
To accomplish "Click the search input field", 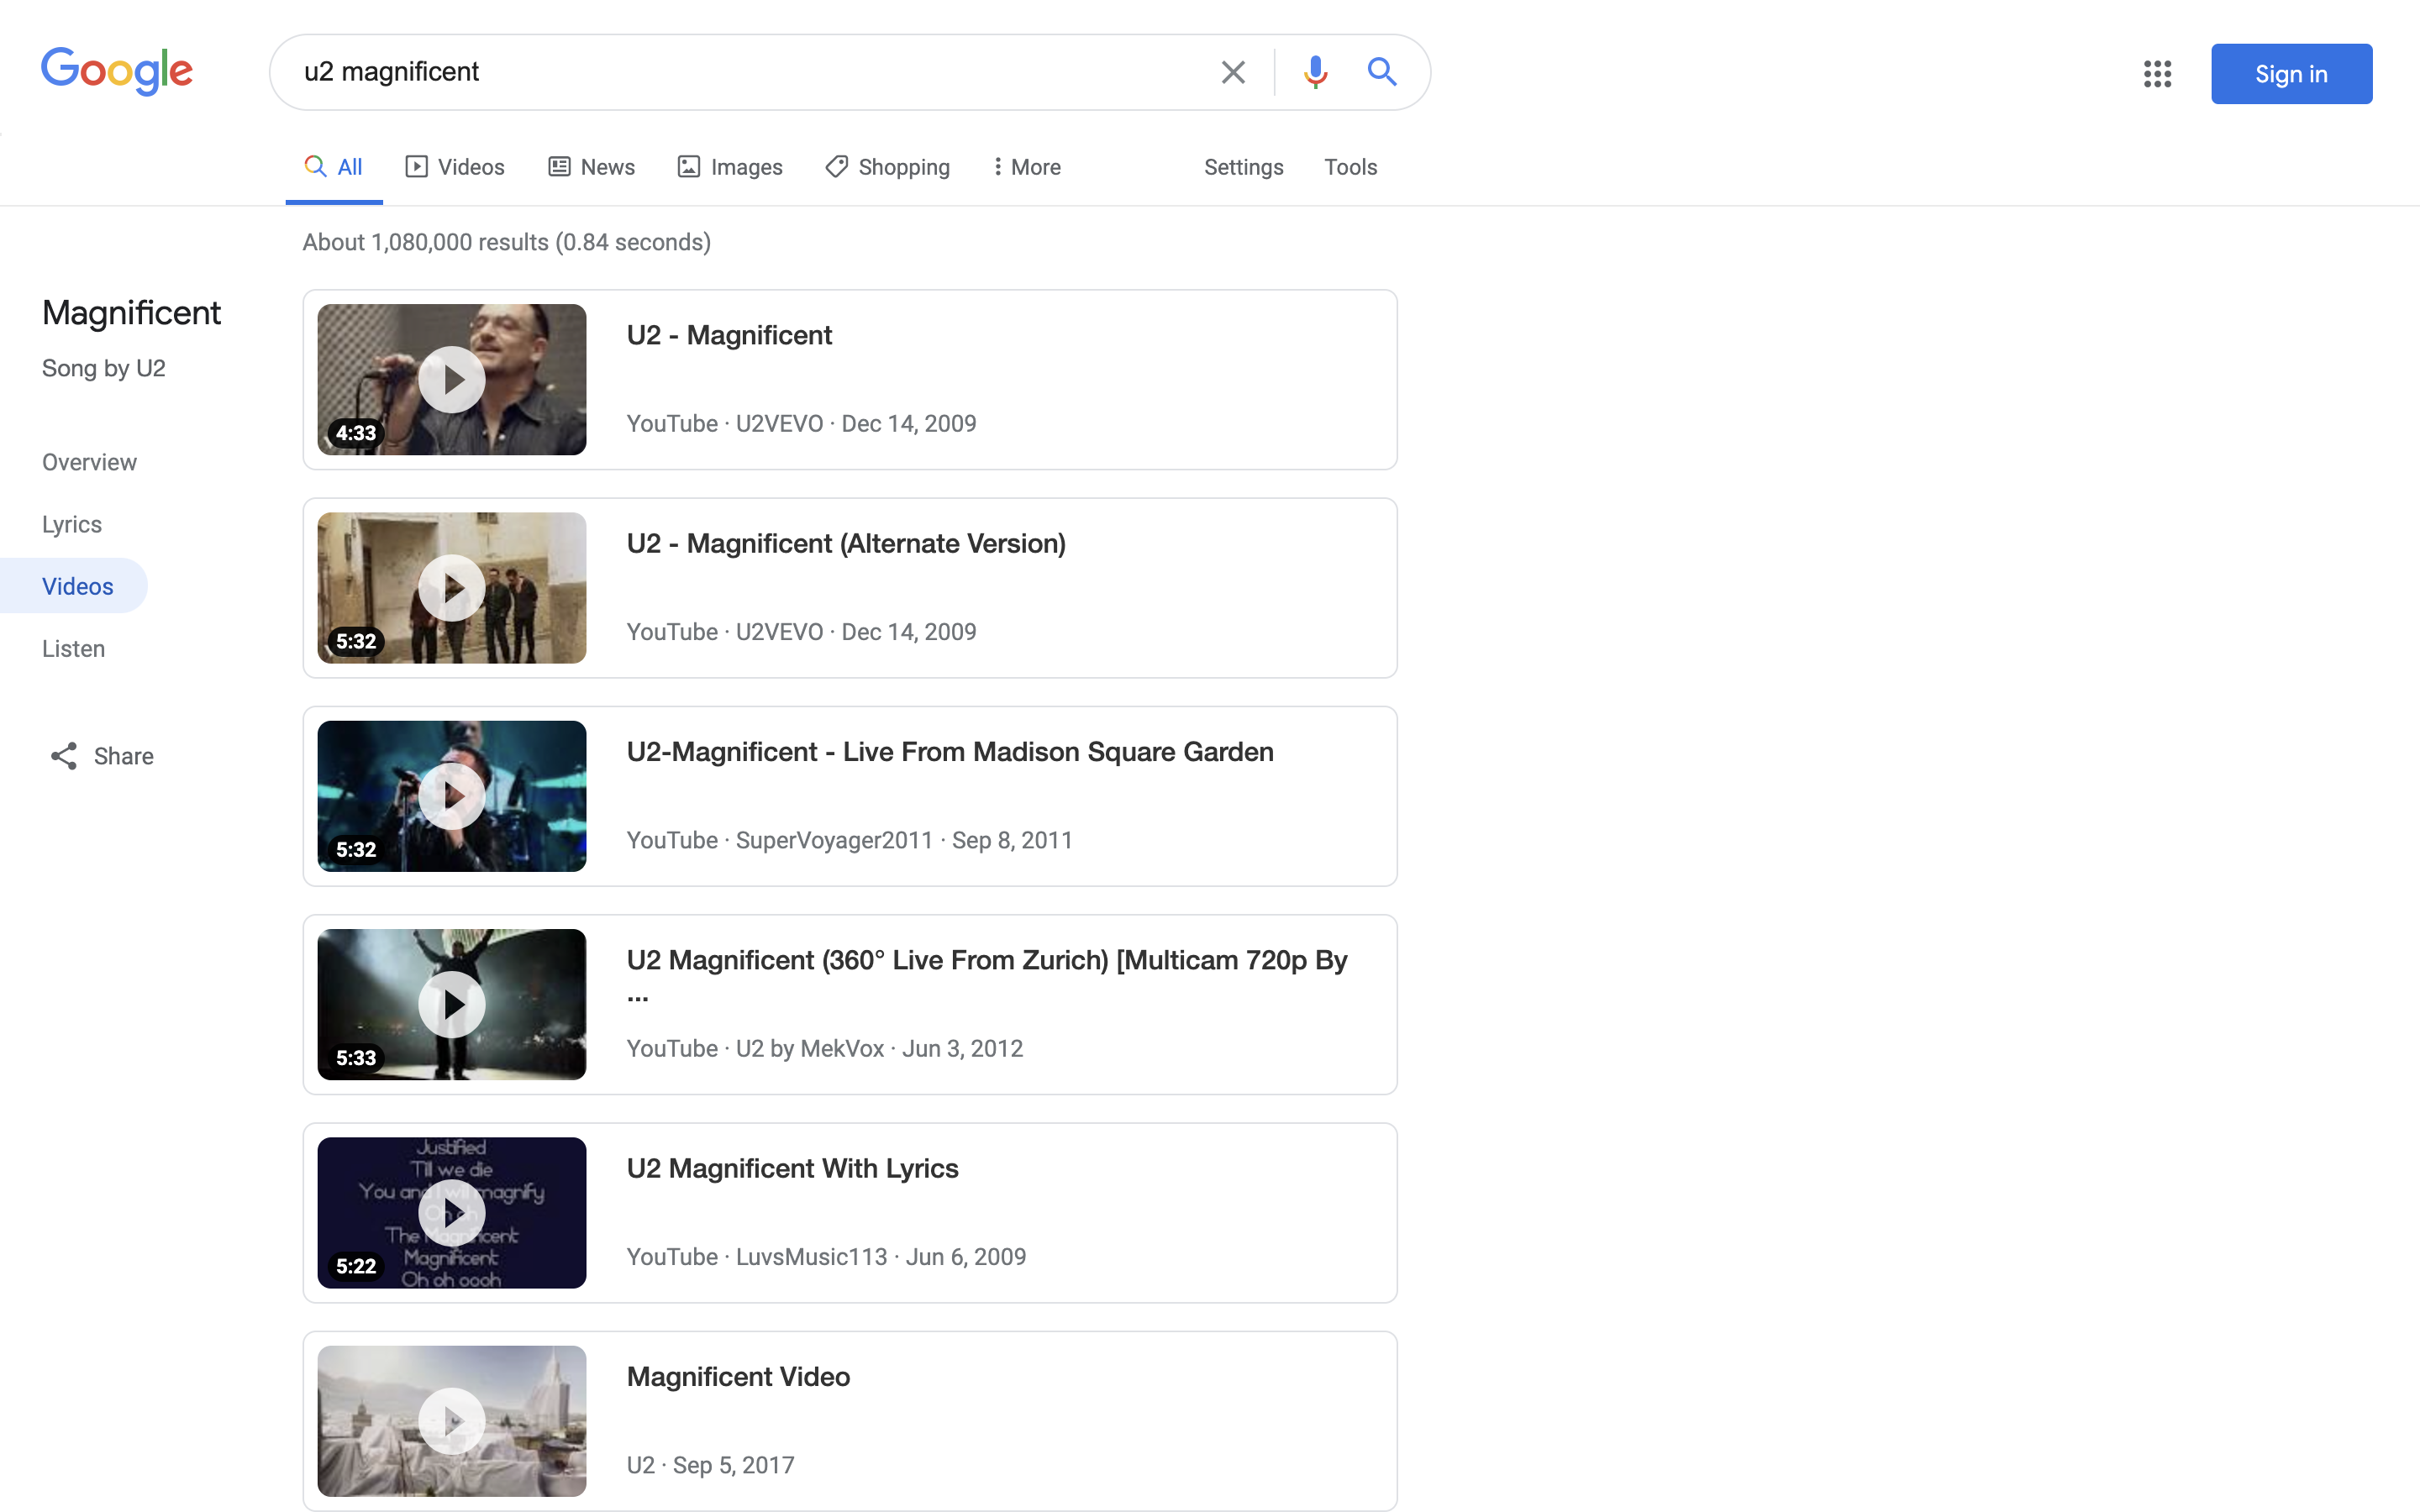I will click(x=740, y=72).
